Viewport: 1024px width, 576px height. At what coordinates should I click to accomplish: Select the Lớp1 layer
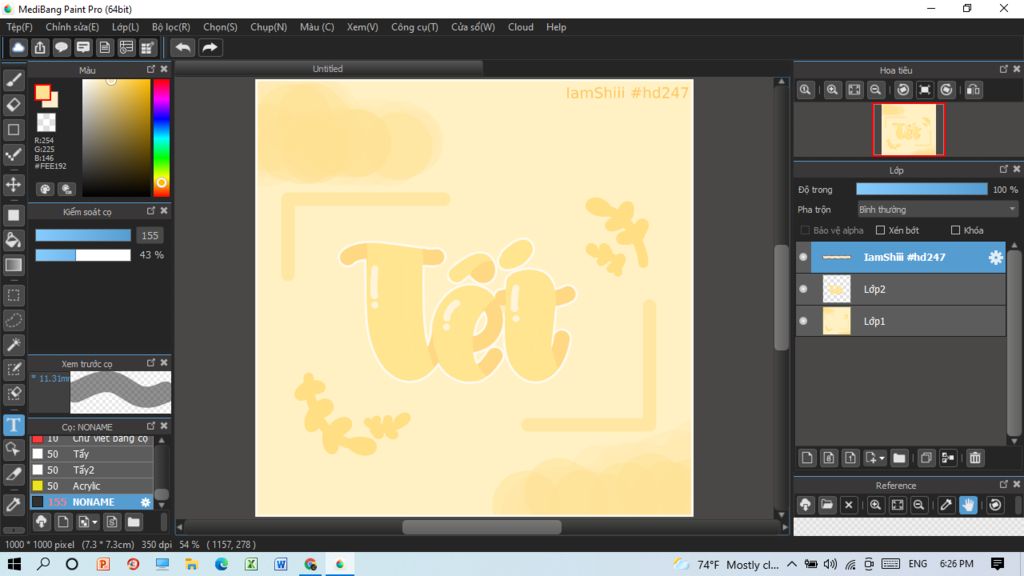pyautogui.click(x=908, y=321)
